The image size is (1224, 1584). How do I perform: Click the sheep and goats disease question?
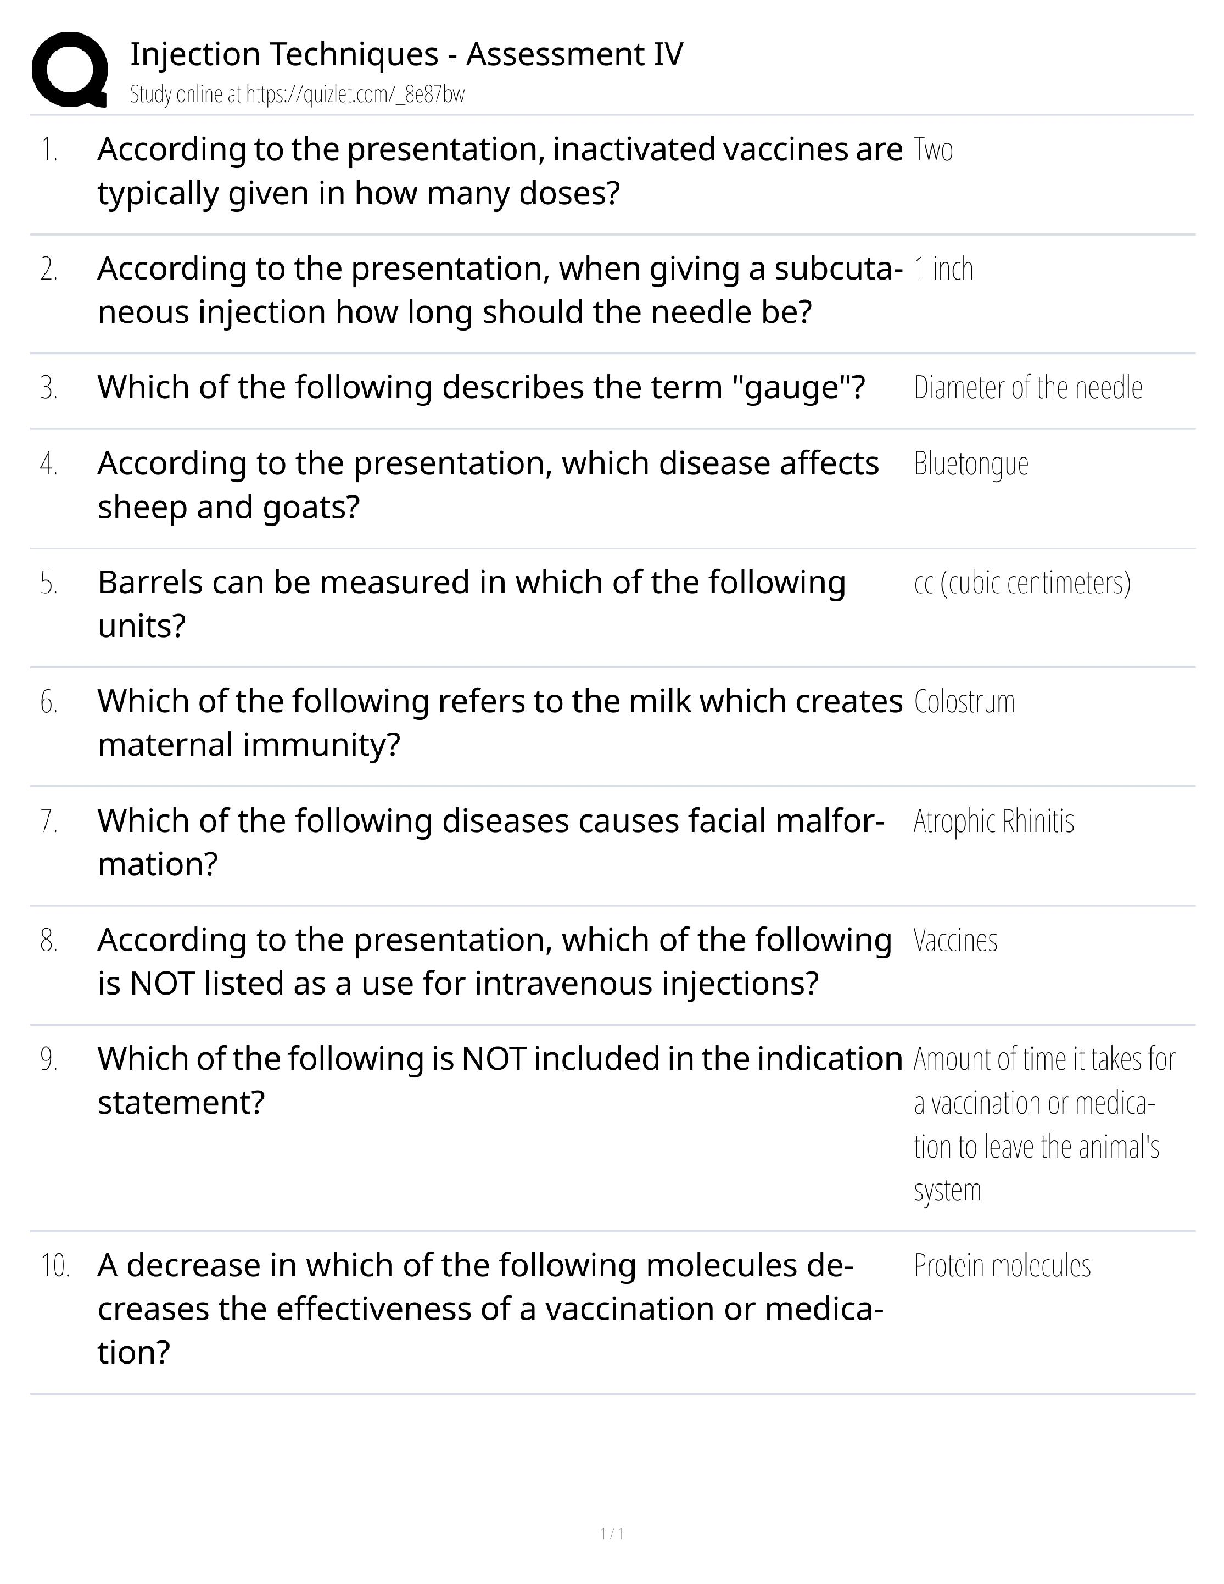pyautogui.click(x=488, y=485)
